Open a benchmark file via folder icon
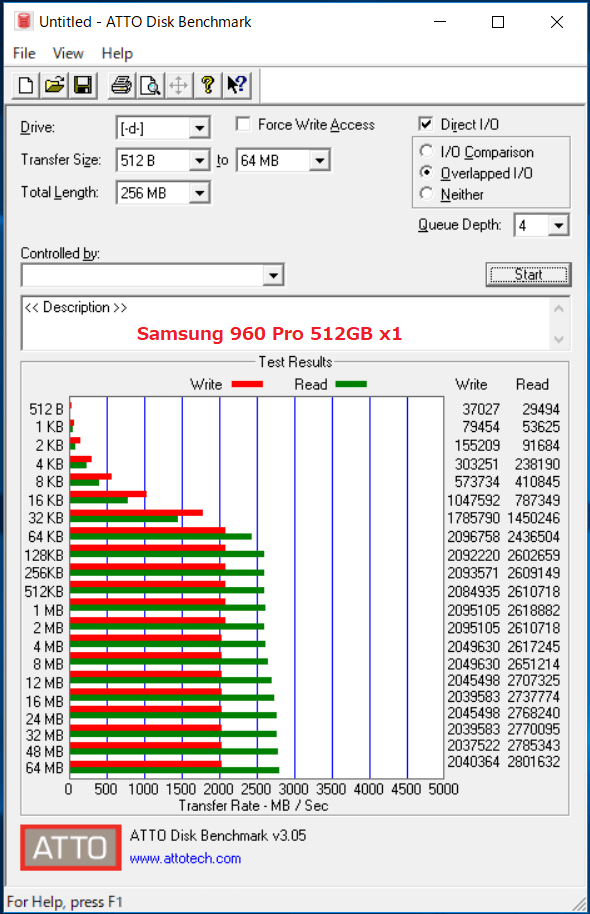The height and width of the screenshot is (914, 590). click(54, 86)
